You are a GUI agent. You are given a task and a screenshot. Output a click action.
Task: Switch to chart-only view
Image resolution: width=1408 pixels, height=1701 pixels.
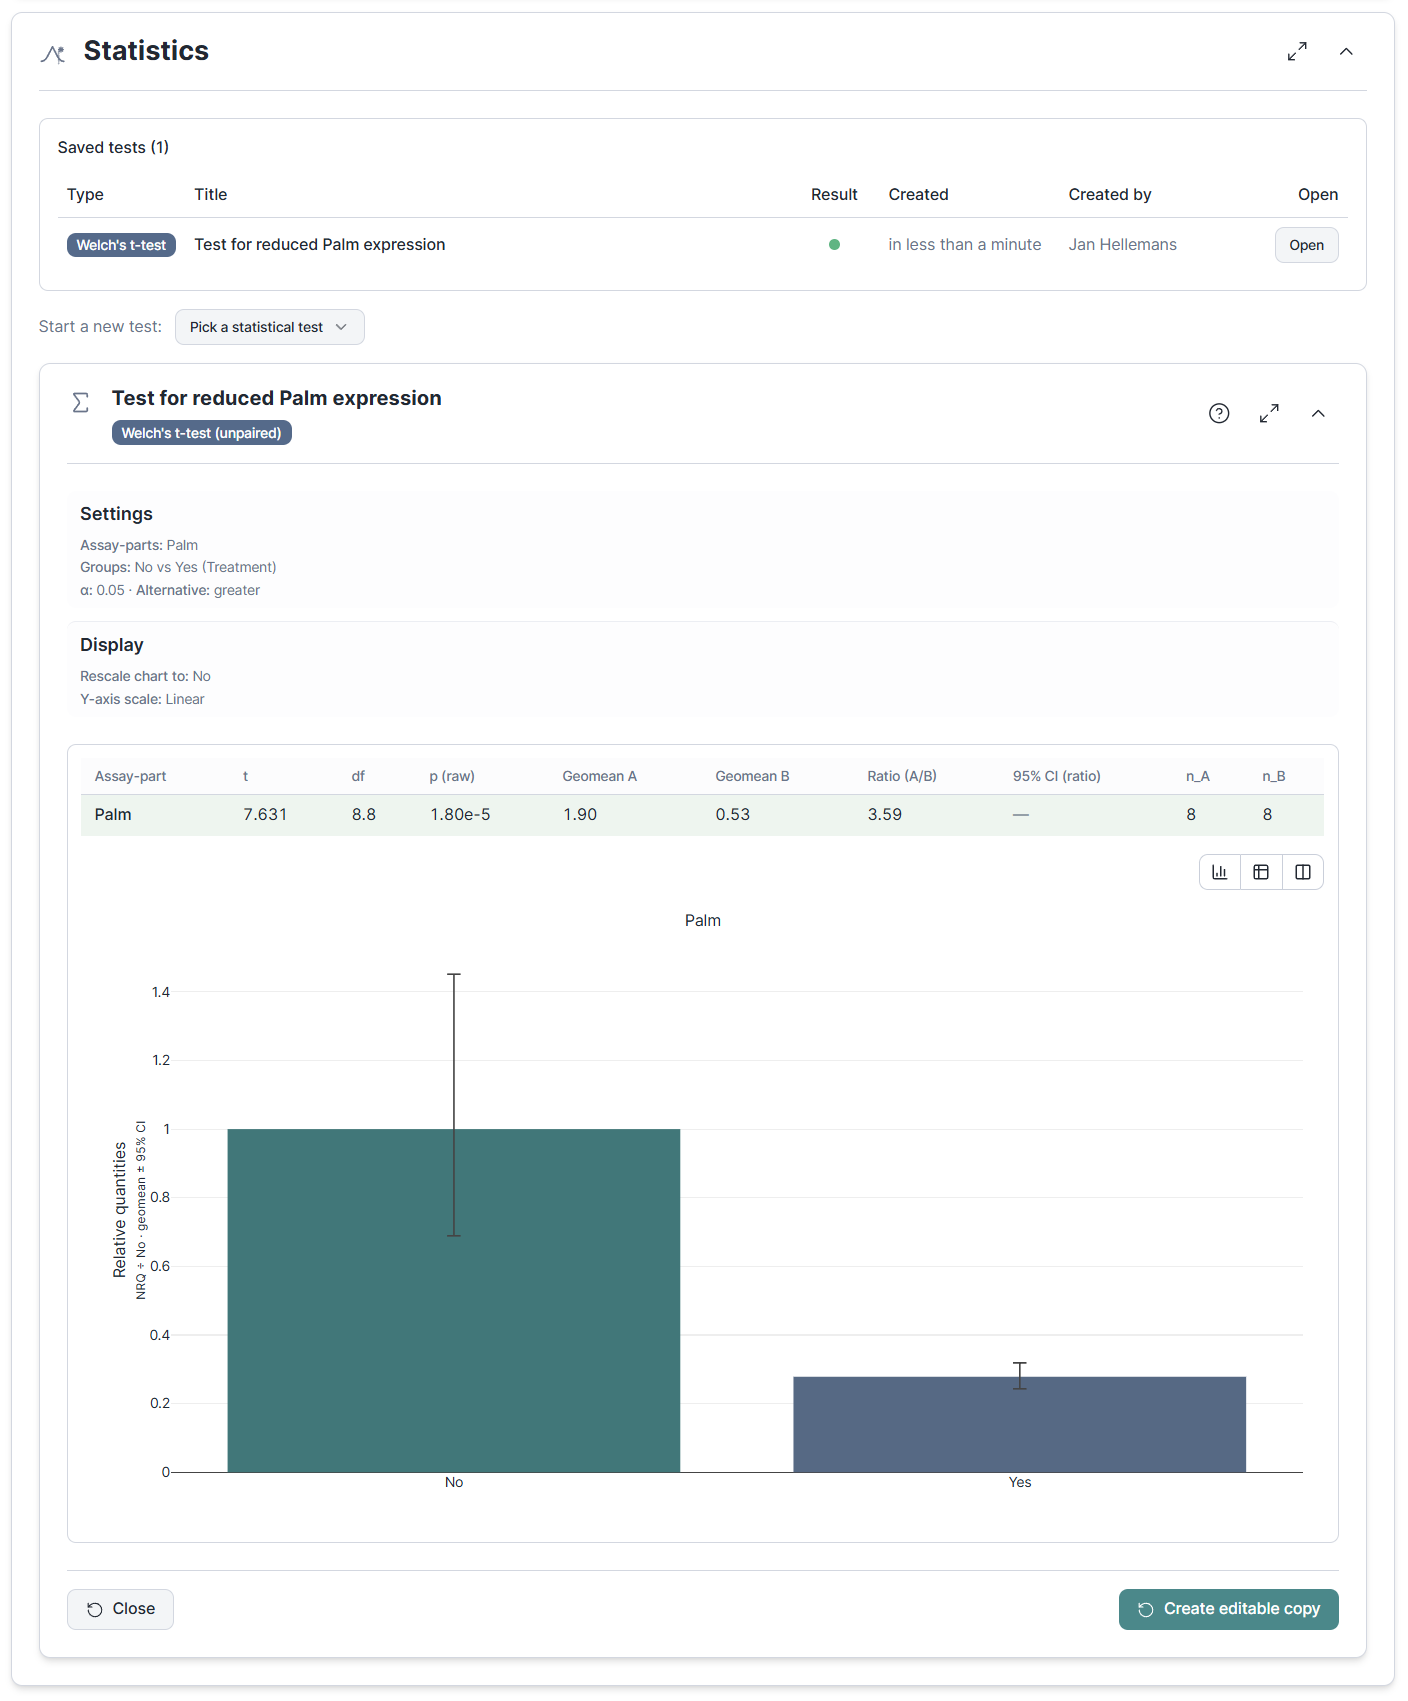coord(1220,872)
